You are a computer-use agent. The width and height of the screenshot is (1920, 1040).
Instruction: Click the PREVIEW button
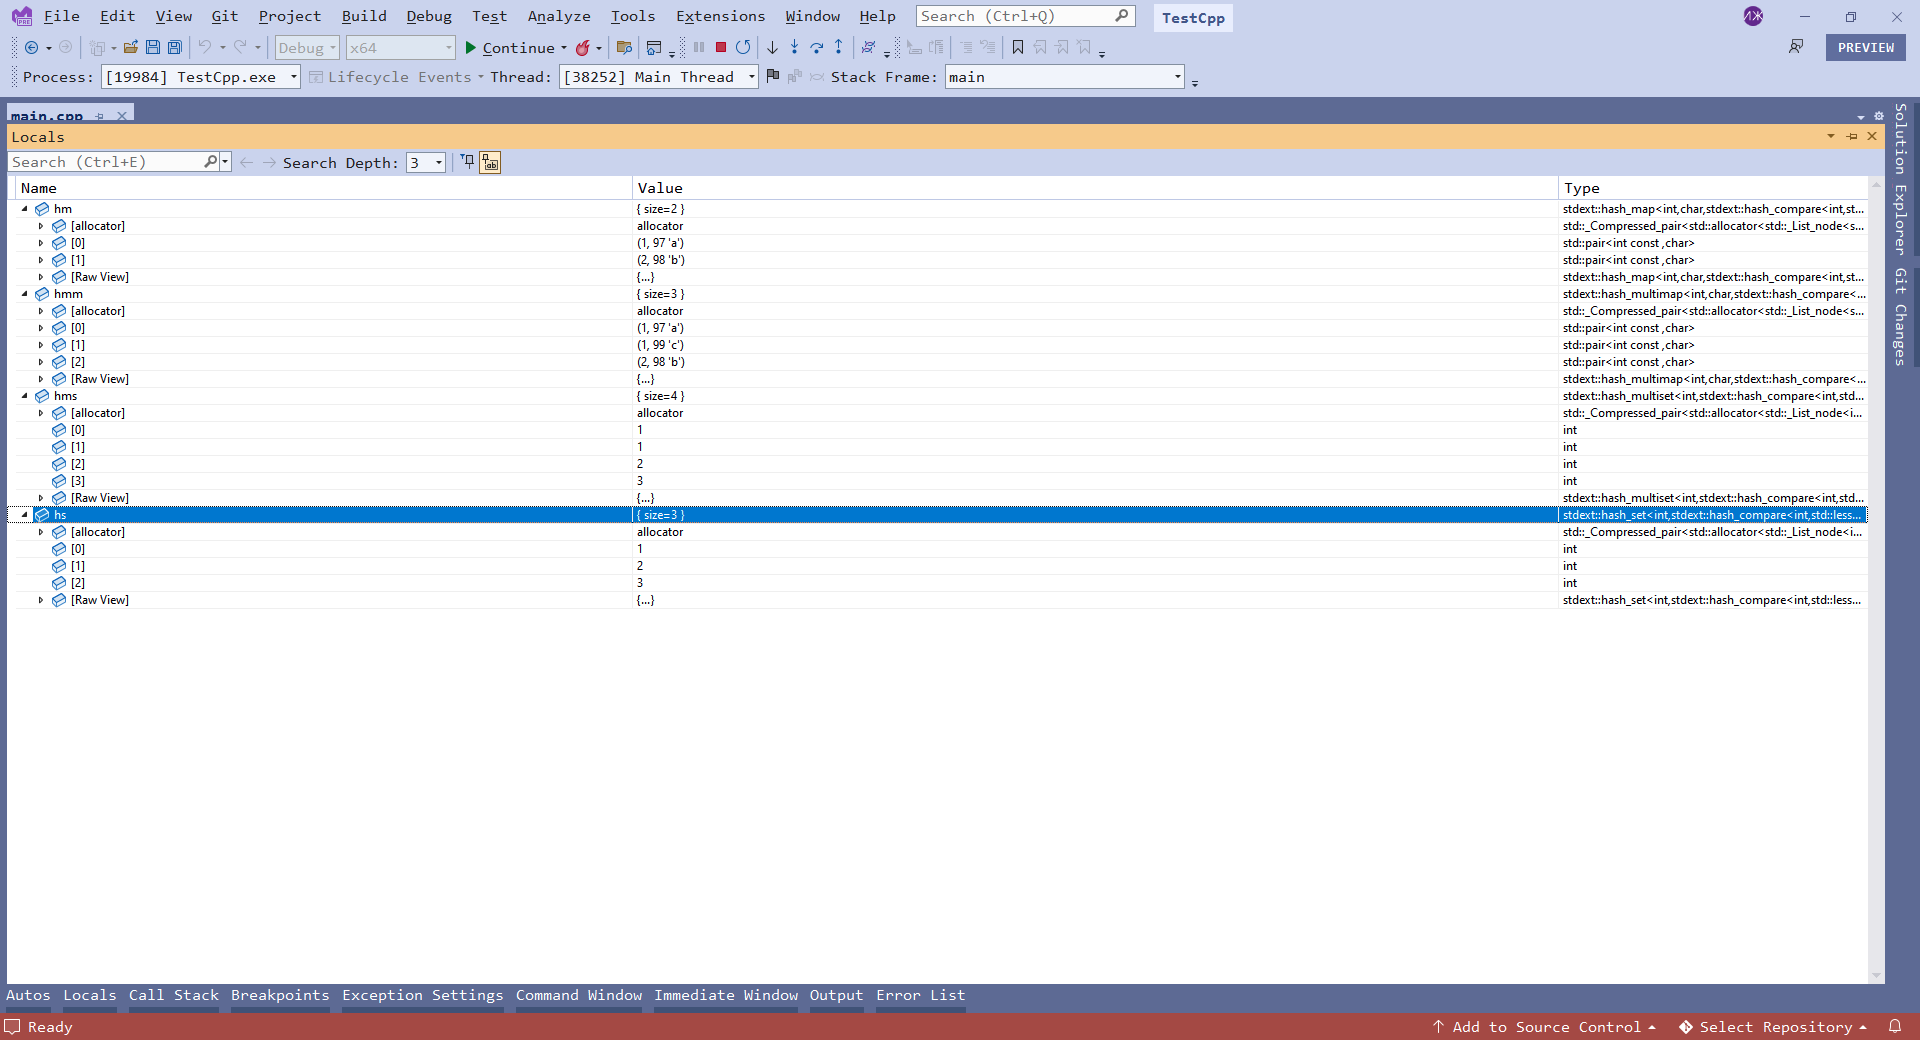1865,47
